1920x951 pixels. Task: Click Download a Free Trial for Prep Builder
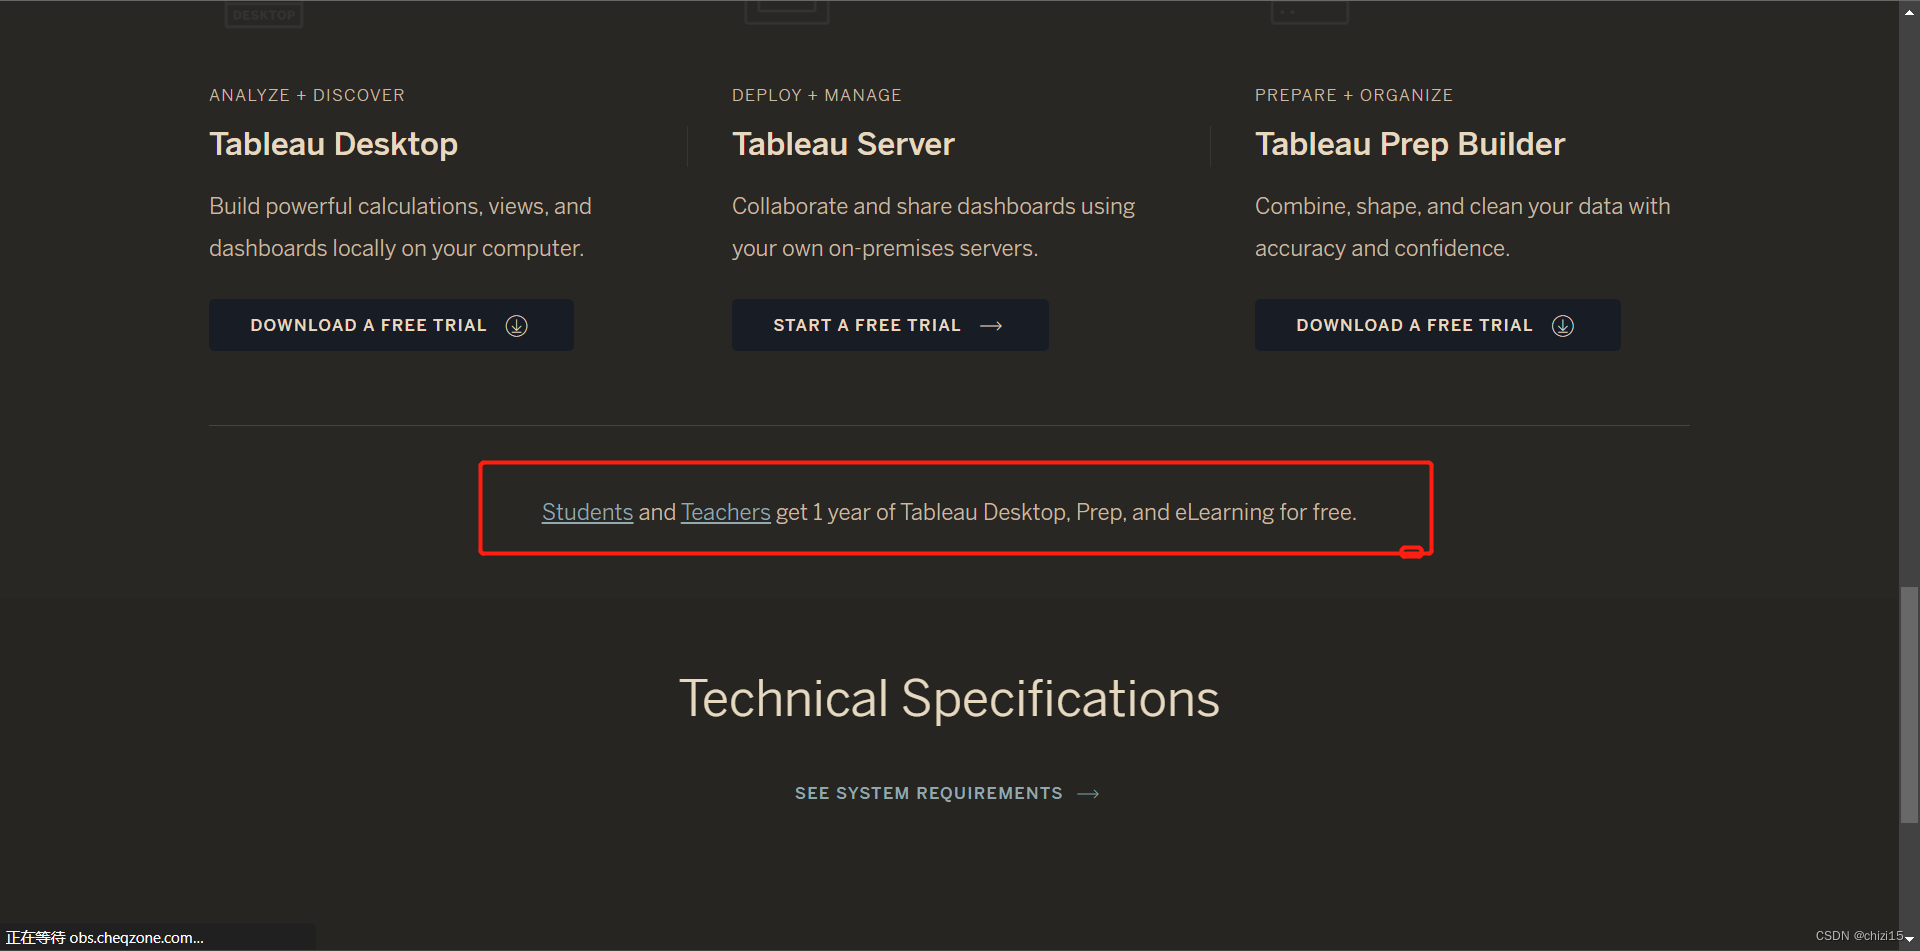(1437, 325)
